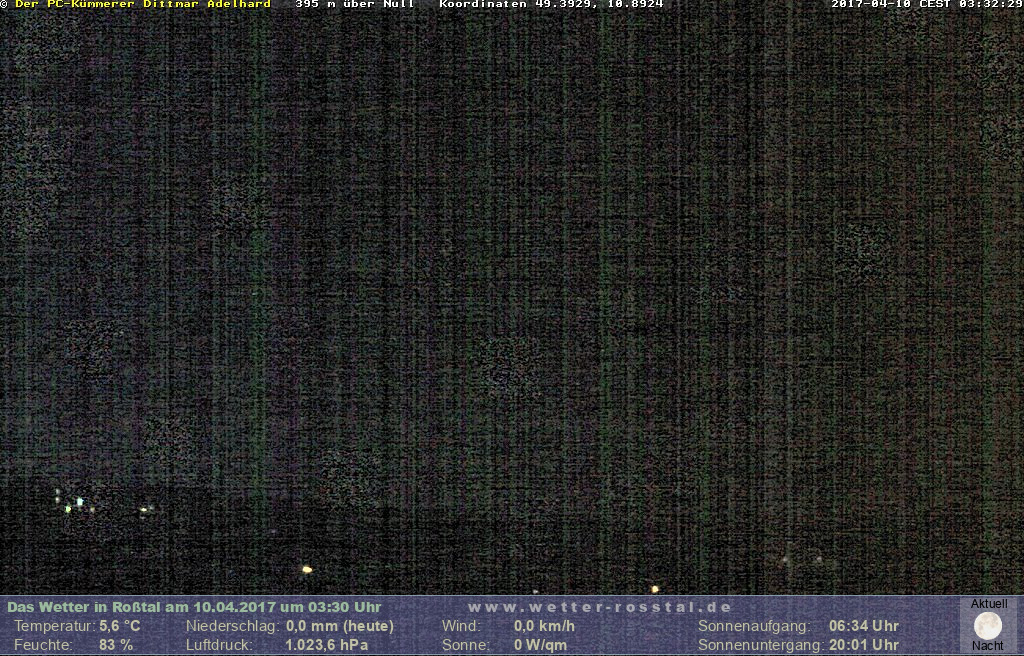This screenshot has height=656, width=1024.
Task: Click the temperature value 5,6 °C
Action: click(x=119, y=626)
